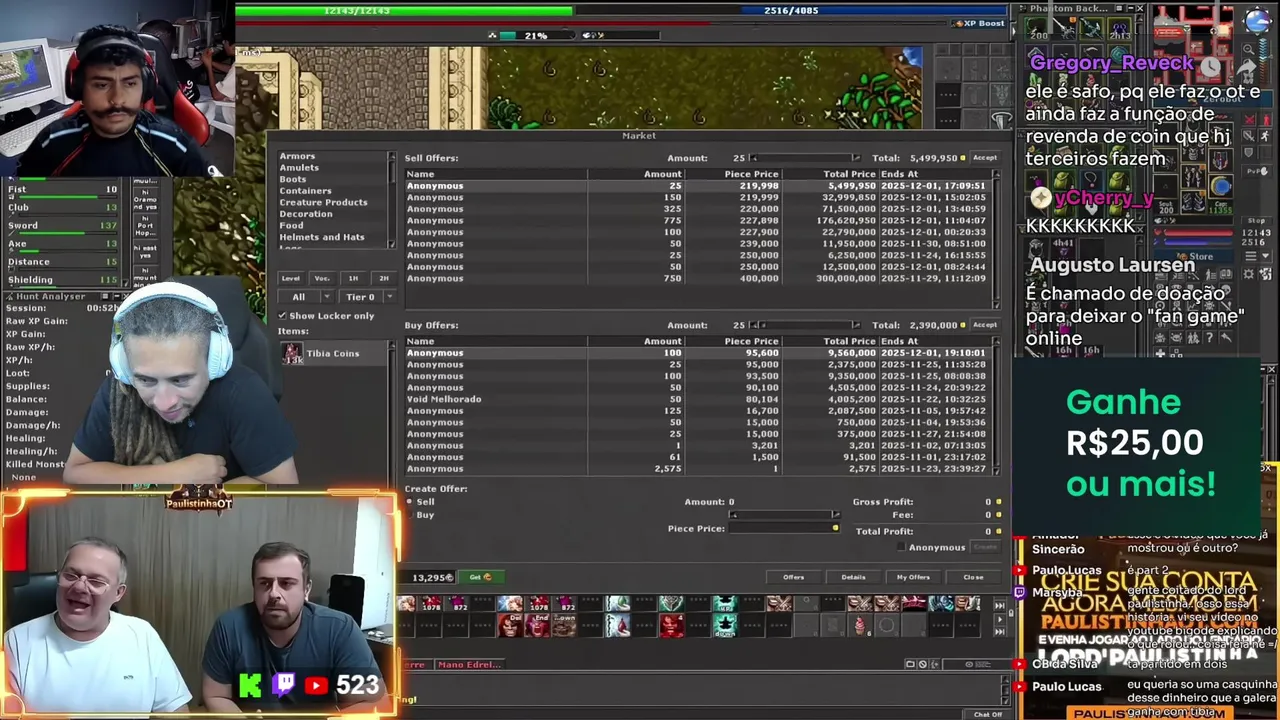Advance the action bar one page
Screen dimensions: 1280x720
click(999, 619)
